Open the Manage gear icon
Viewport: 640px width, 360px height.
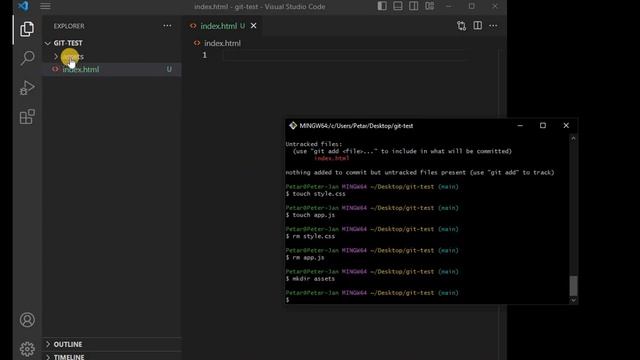tap(27, 349)
